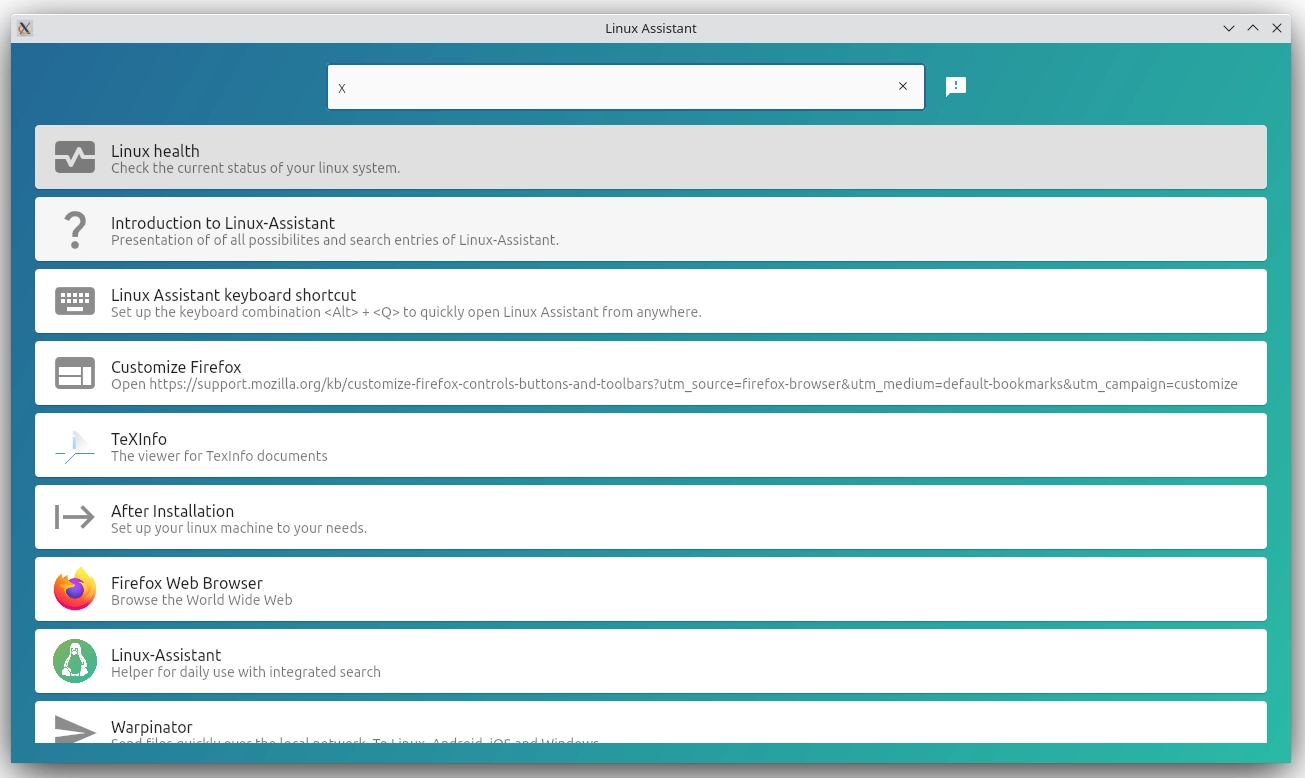
Task: Focus the search input field
Action: [x=626, y=87]
